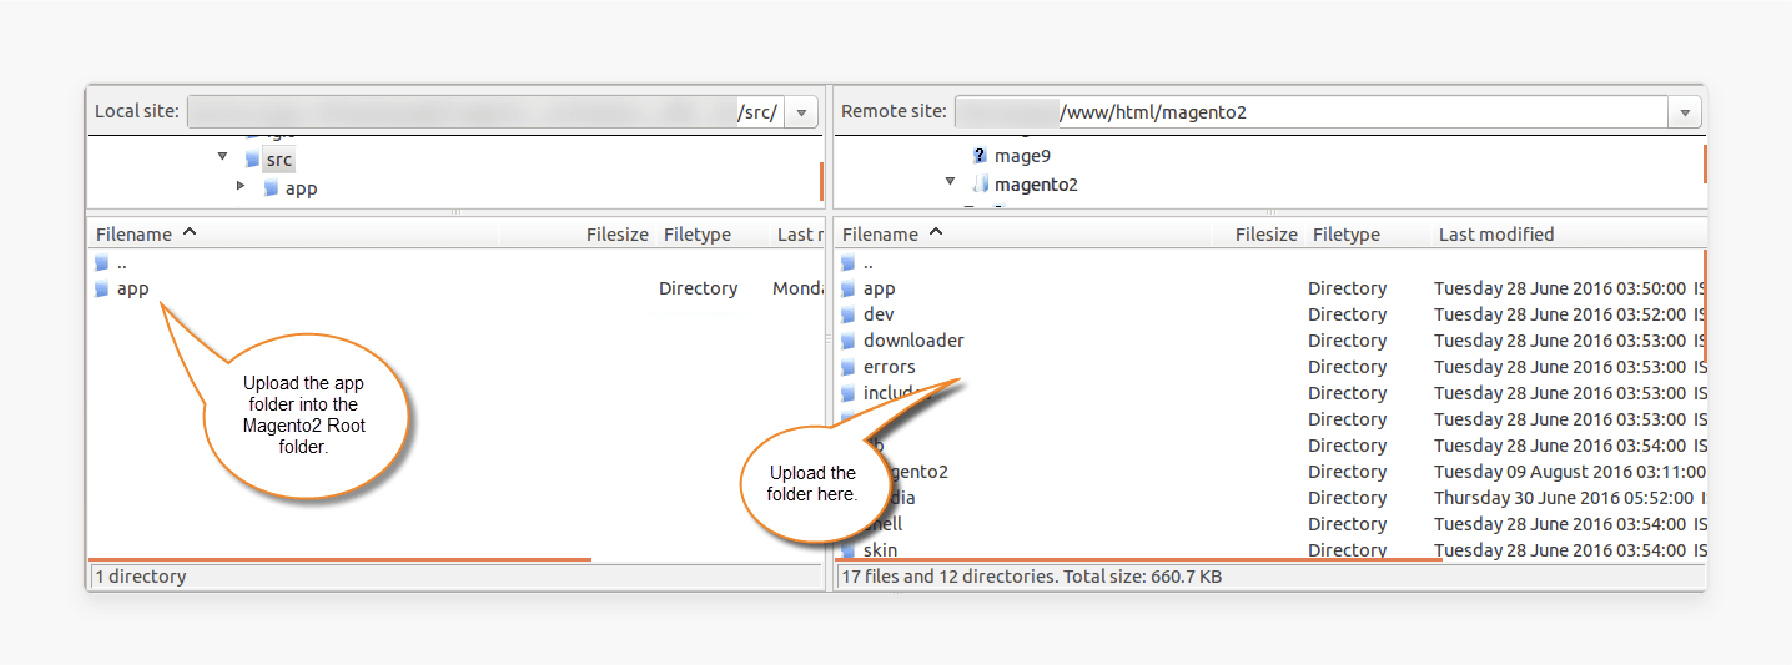Image resolution: width=1792 pixels, height=665 pixels.
Task: Select downloader folder in remote list
Action: click(914, 340)
